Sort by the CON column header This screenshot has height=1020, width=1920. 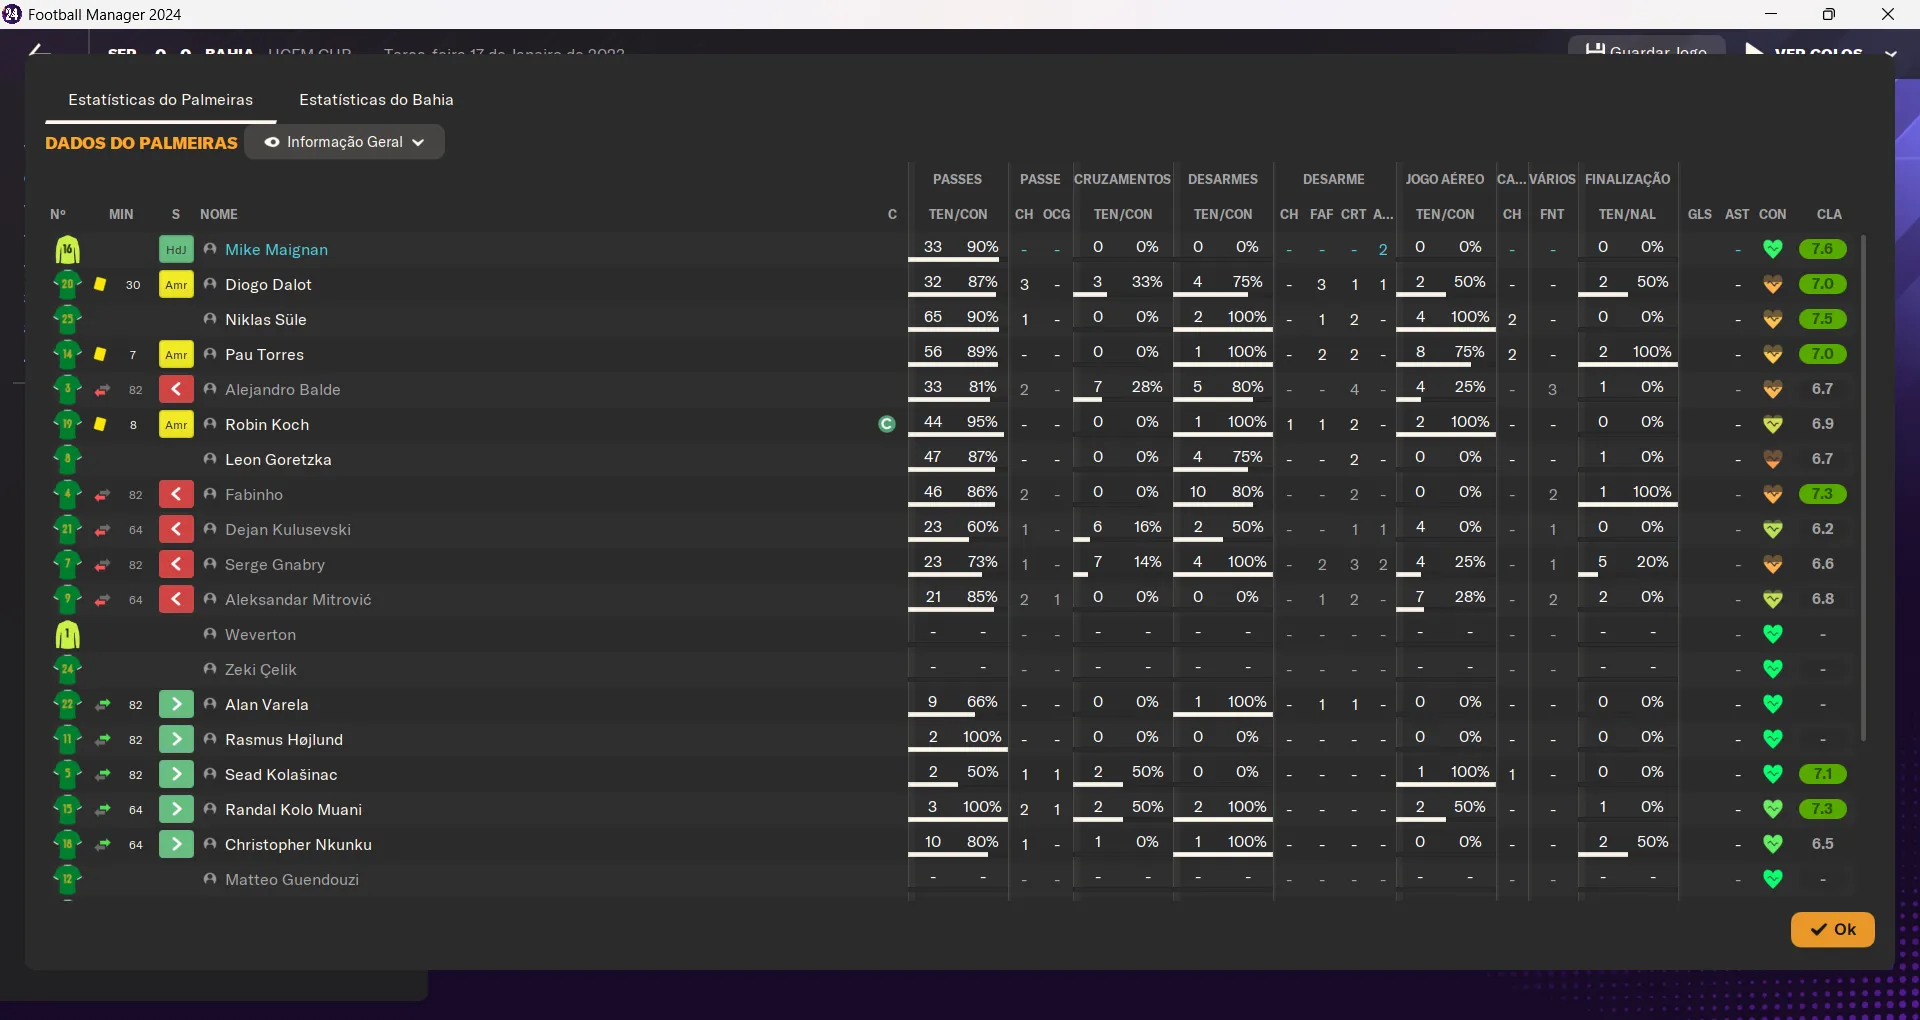click(x=1772, y=214)
